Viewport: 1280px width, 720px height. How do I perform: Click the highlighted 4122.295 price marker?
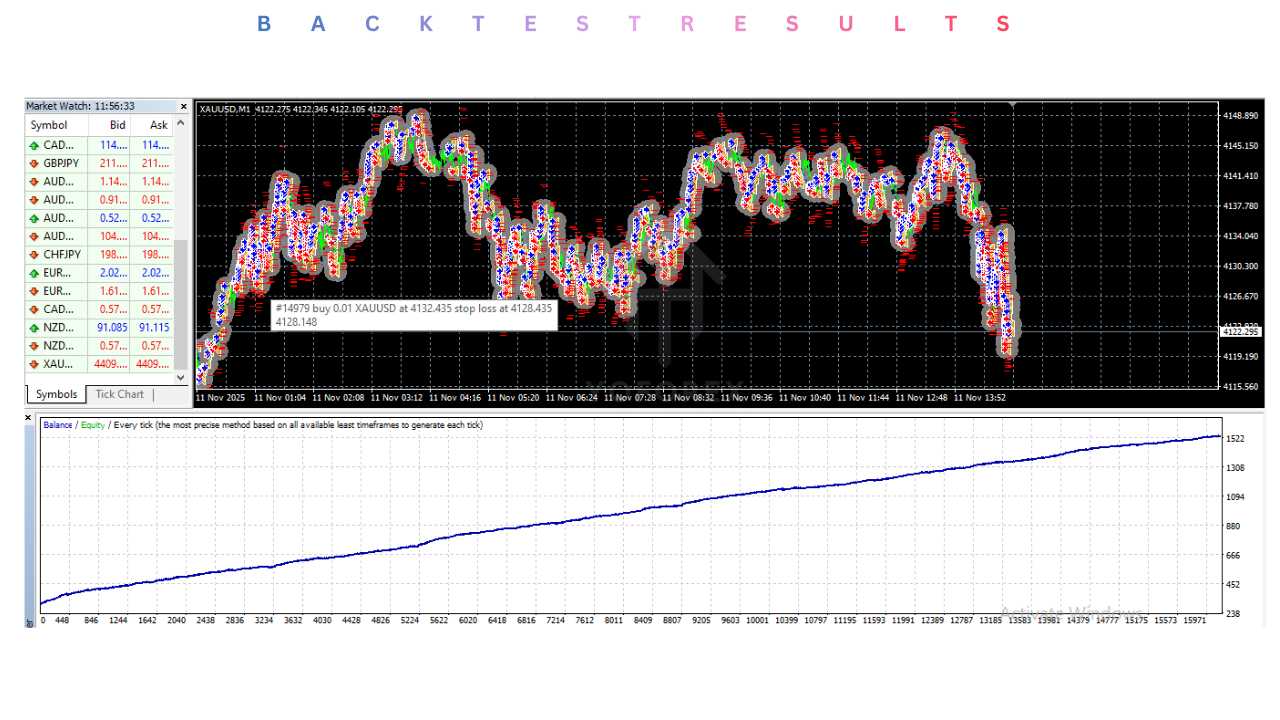coord(1240,331)
